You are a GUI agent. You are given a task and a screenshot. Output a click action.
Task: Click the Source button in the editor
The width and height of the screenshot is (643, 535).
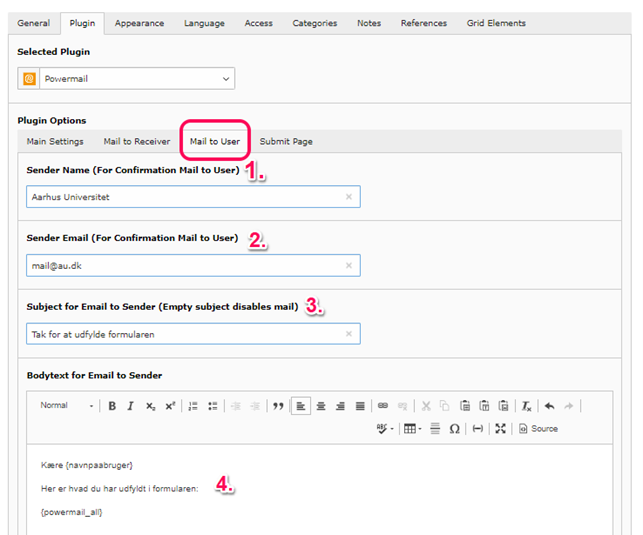pyautogui.click(x=538, y=428)
